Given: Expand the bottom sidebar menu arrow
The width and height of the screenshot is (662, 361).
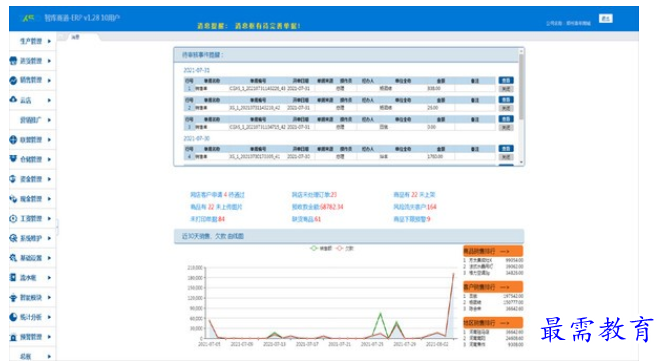Looking at the screenshot, I should pos(49,356).
